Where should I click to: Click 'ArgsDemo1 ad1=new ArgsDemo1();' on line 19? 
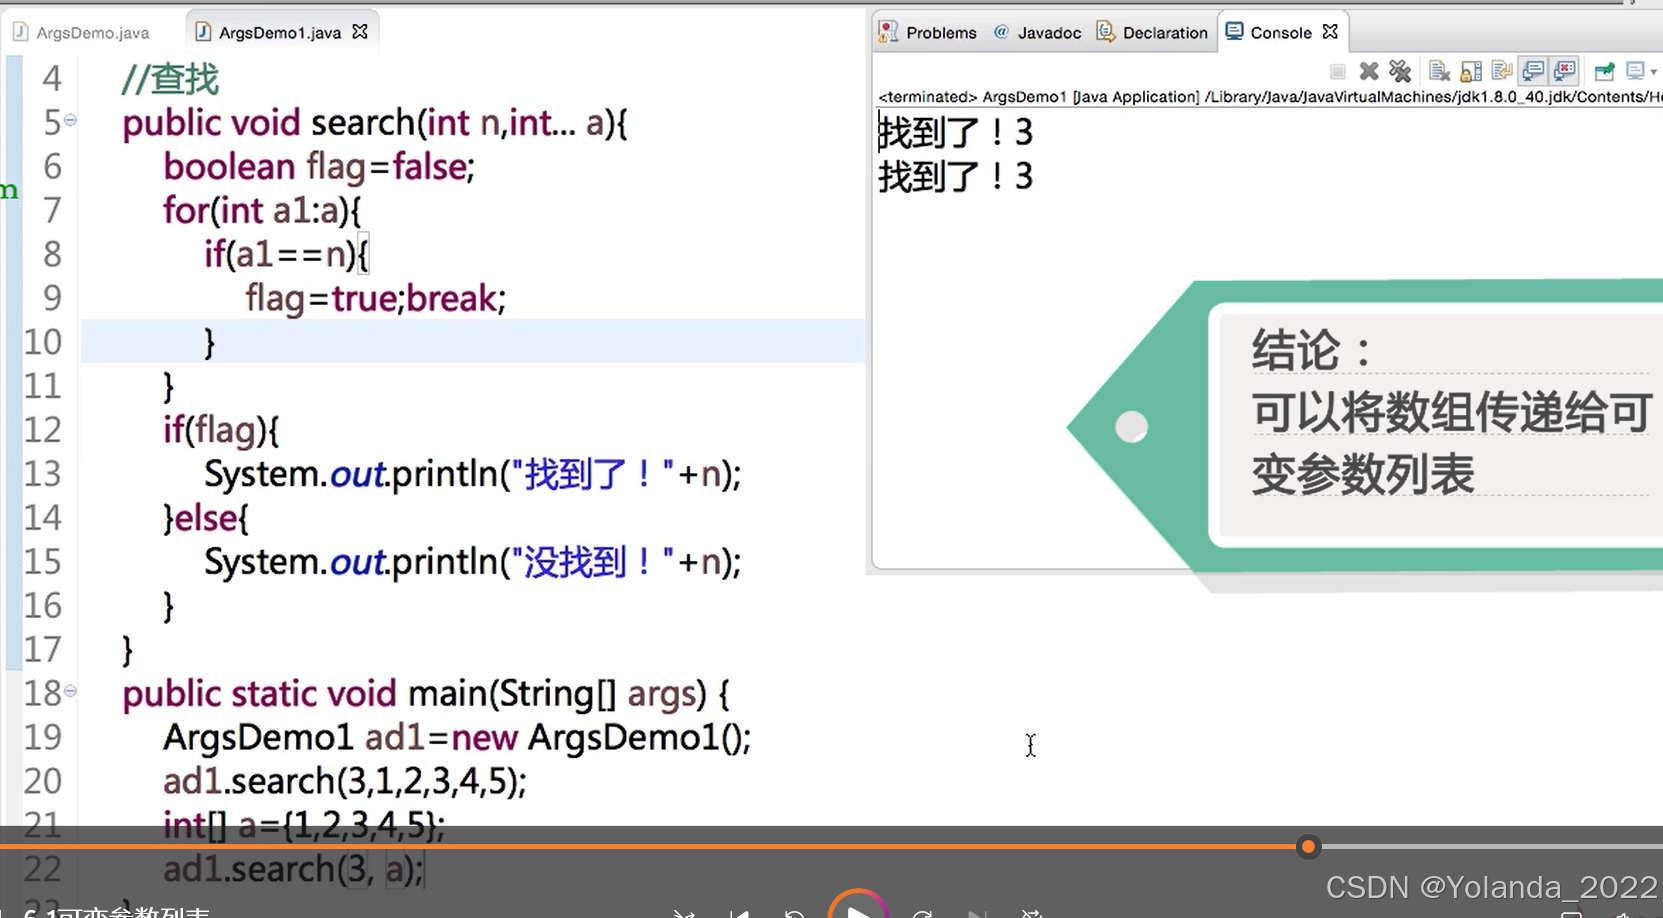(x=457, y=738)
